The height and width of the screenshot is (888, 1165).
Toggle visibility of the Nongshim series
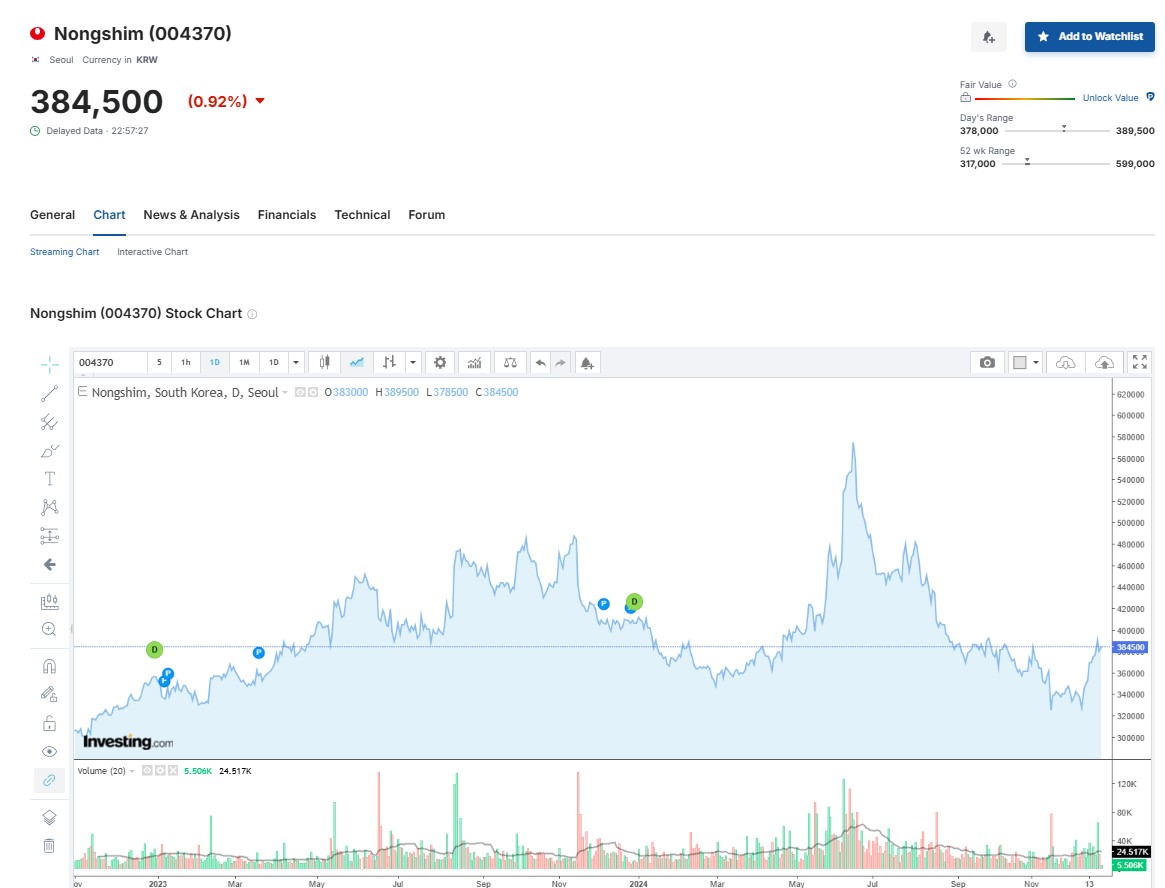[300, 392]
